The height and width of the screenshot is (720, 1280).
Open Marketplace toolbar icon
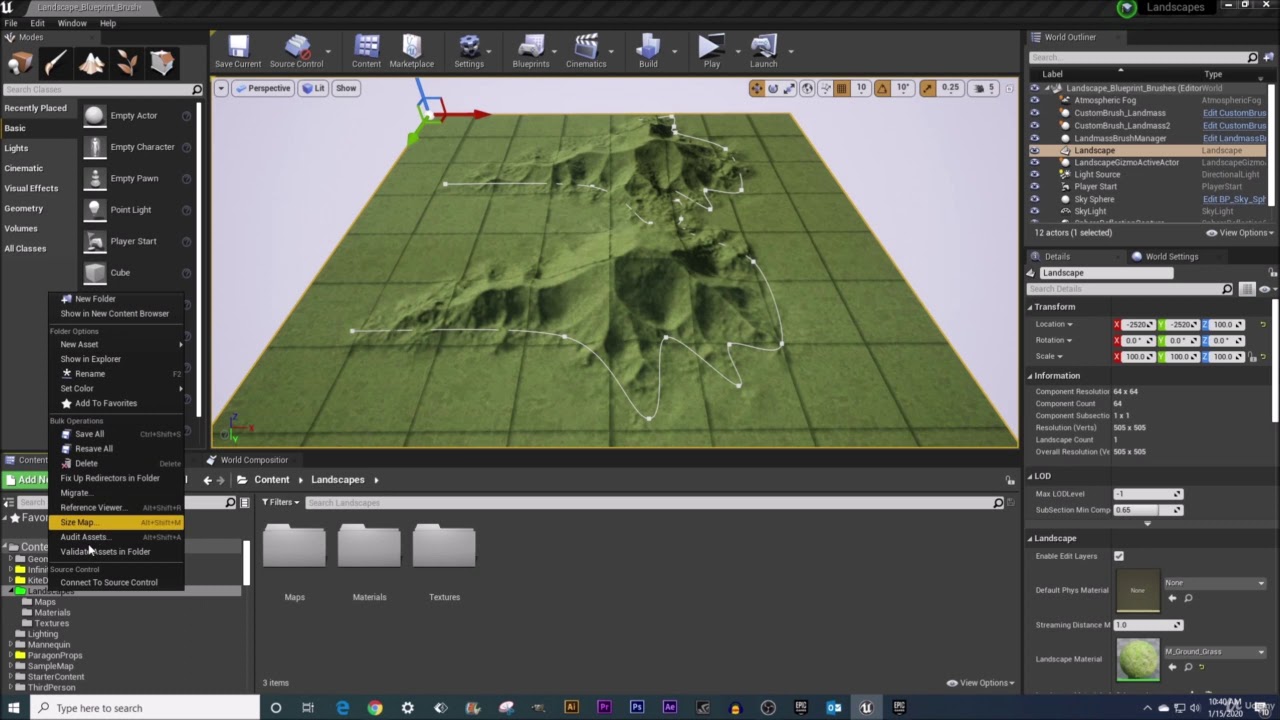pyautogui.click(x=412, y=46)
